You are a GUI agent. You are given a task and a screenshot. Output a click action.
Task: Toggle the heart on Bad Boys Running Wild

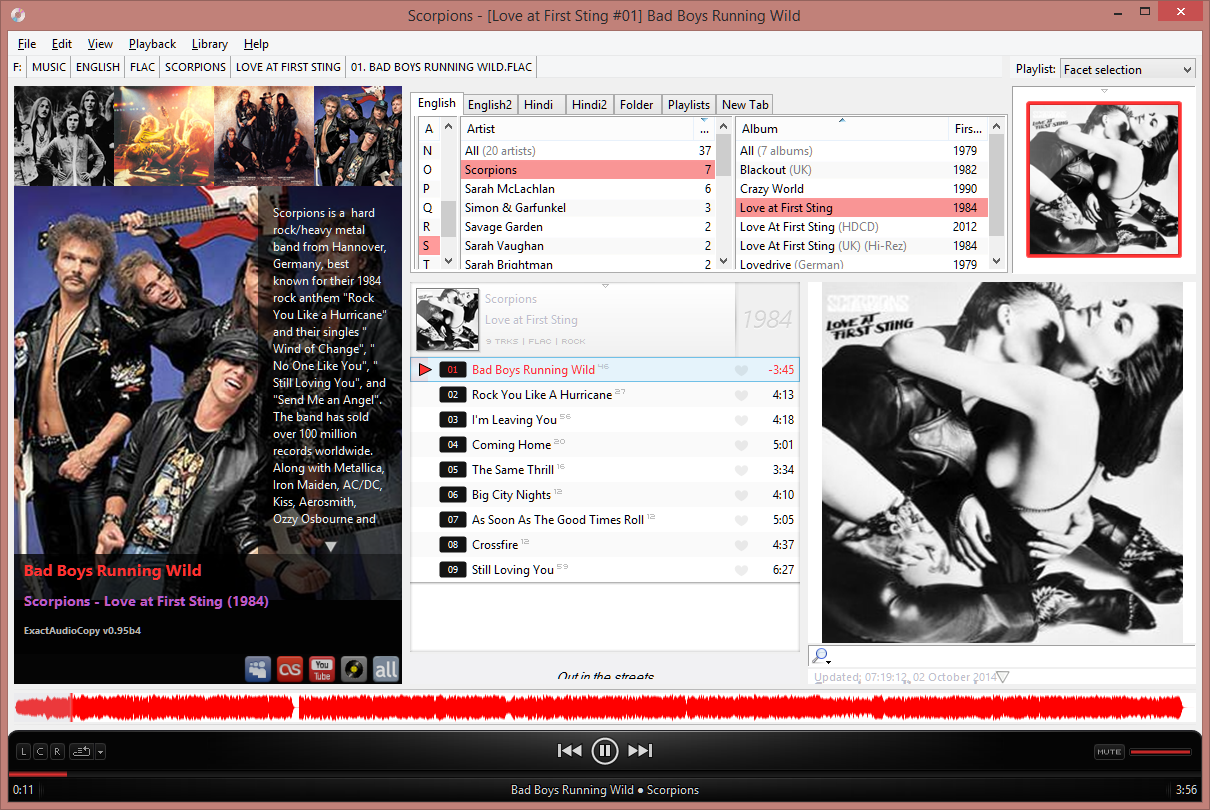[741, 371]
